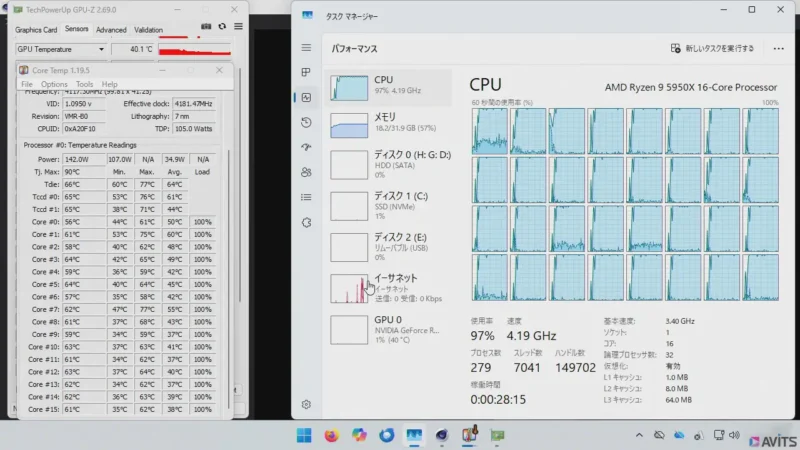Open Services icon in Task Manager sidebar
The height and width of the screenshot is (450, 800).
pyautogui.click(x=306, y=222)
